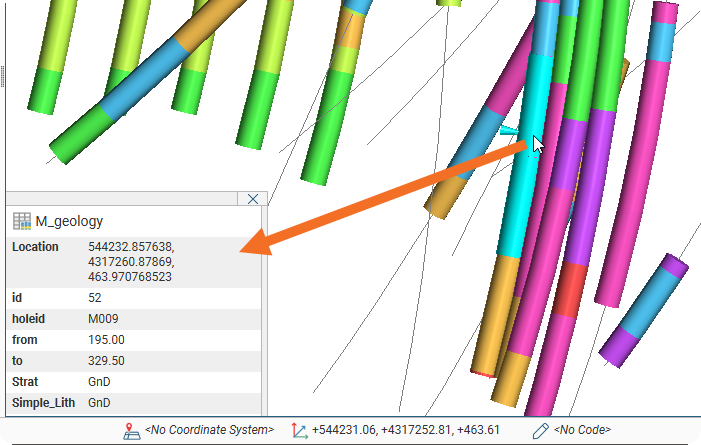The height and width of the screenshot is (445, 701).
Task: Select the Location coordinates value
Action: 131,261
